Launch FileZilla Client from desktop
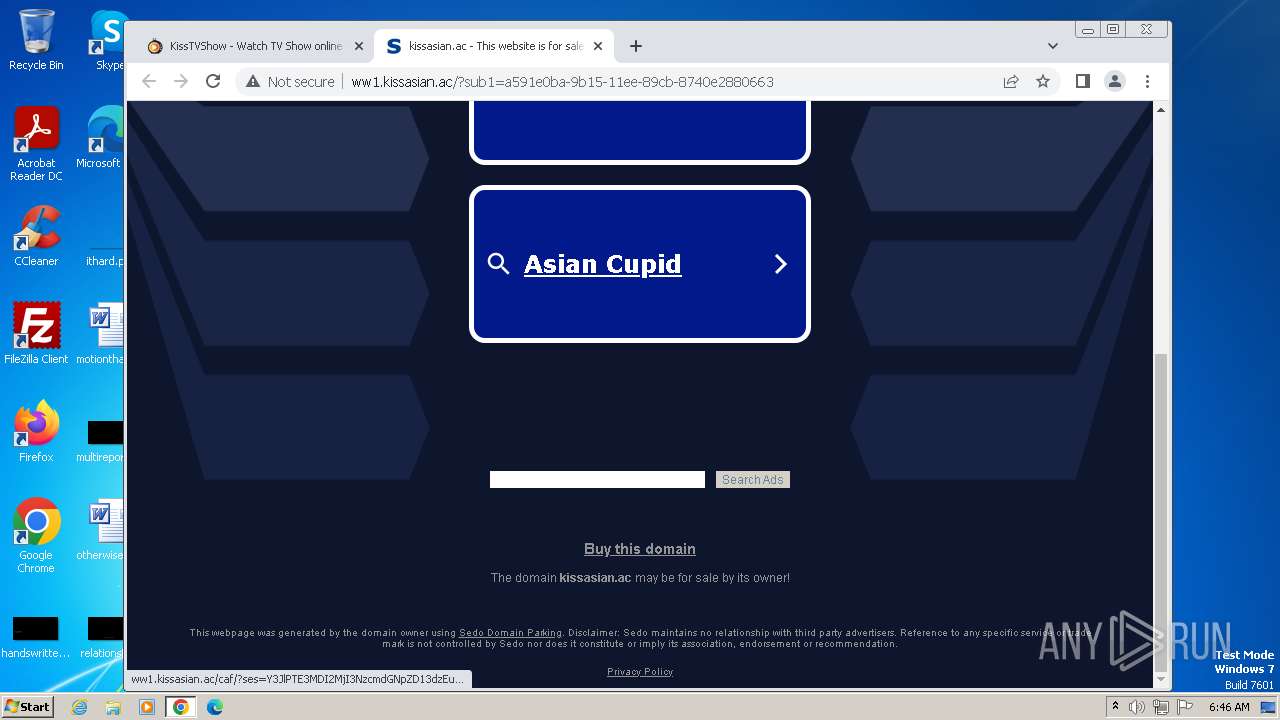 [36, 334]
